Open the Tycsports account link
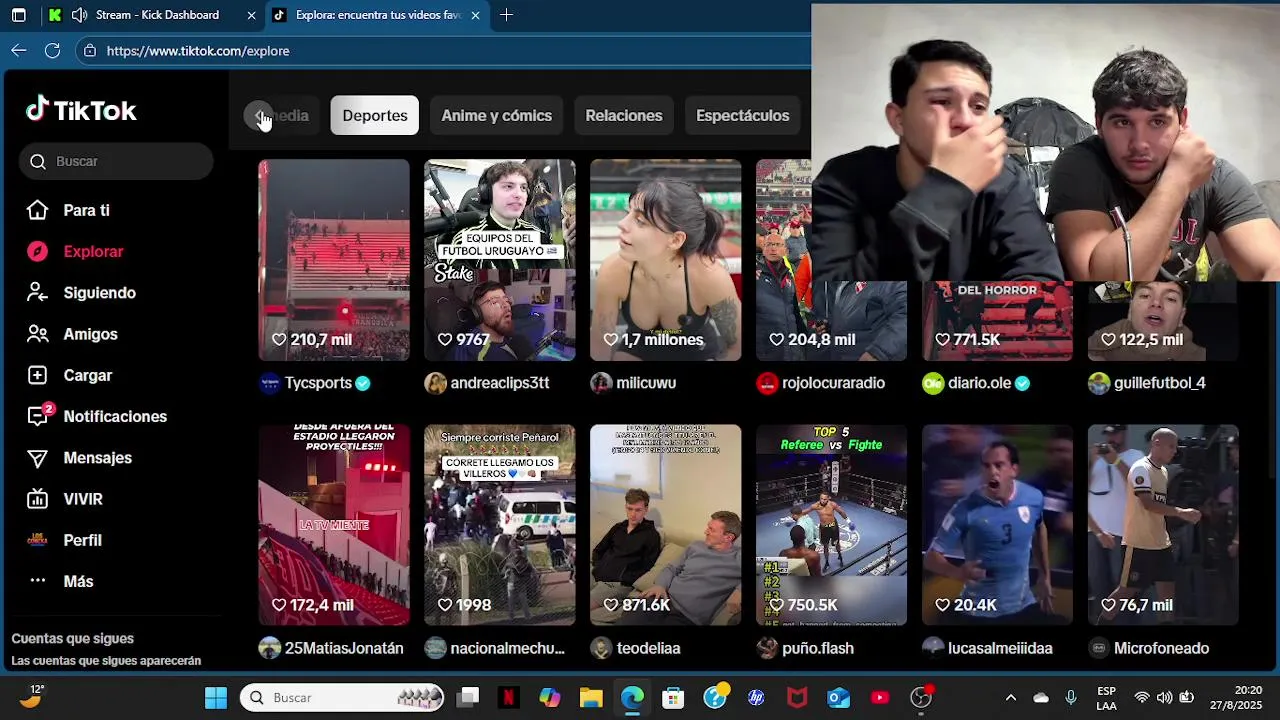The image size is (1280, 720). [x=317, y=383]
